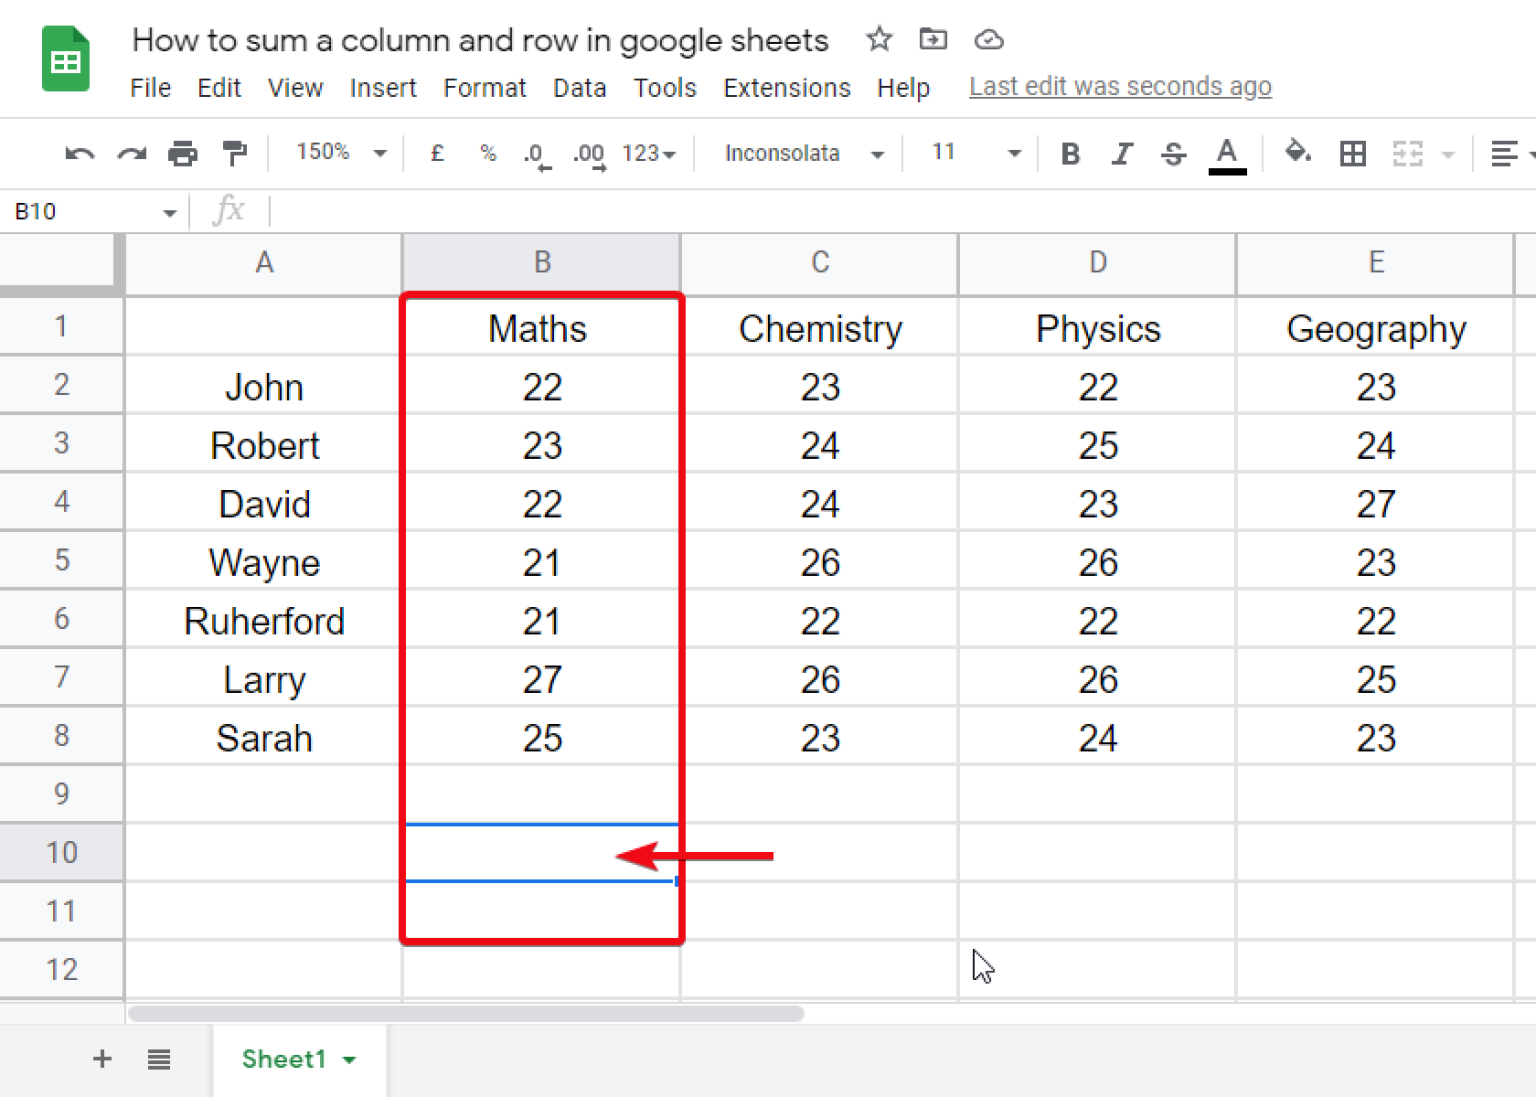Select cell containing 'Geography'
1536x1097 pixels.
coord(1376,327)
